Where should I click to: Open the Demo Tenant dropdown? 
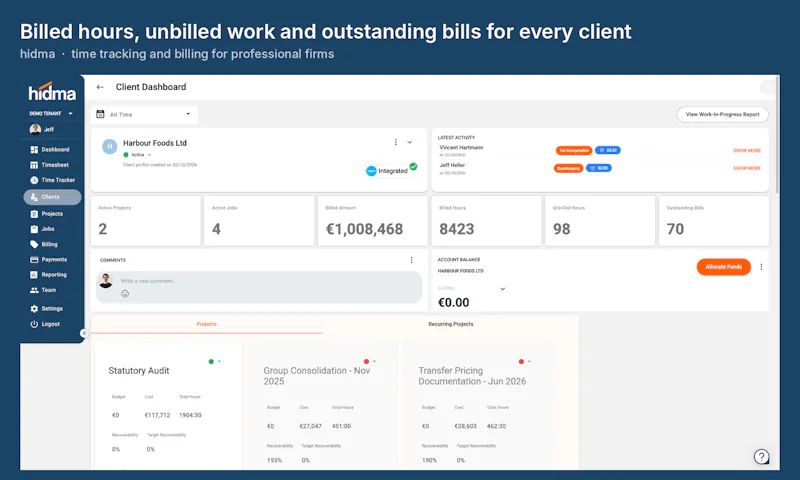pos(51,113)
